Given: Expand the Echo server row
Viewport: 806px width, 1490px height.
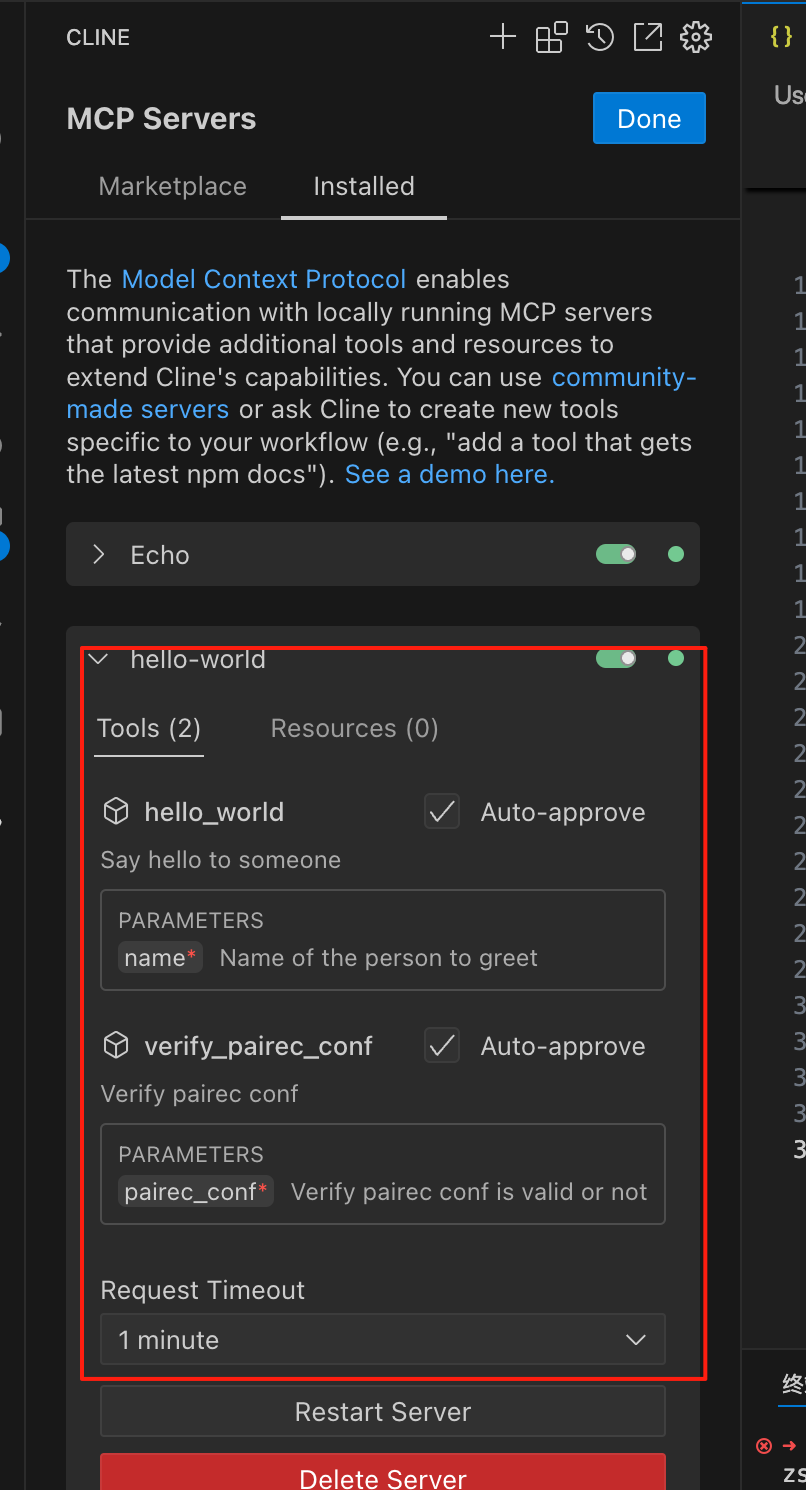Looking at the screenshot, I should tap(99, 555).
